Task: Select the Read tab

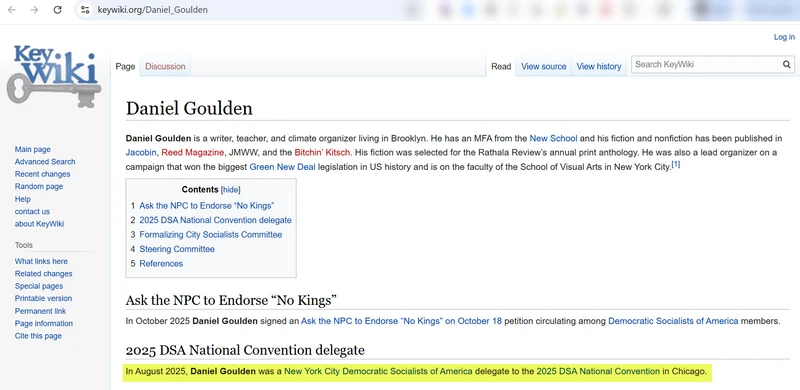Action: click(501, 66)
